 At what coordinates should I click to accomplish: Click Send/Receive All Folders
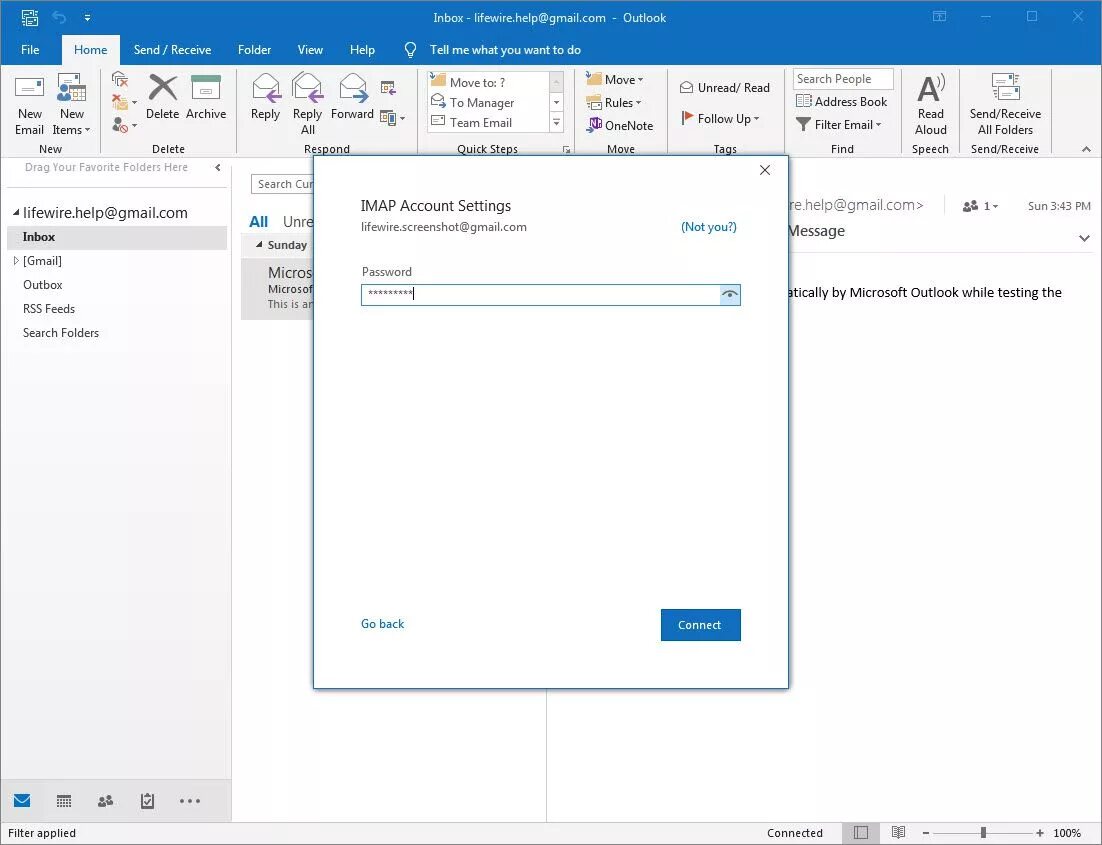[1005, 105]
